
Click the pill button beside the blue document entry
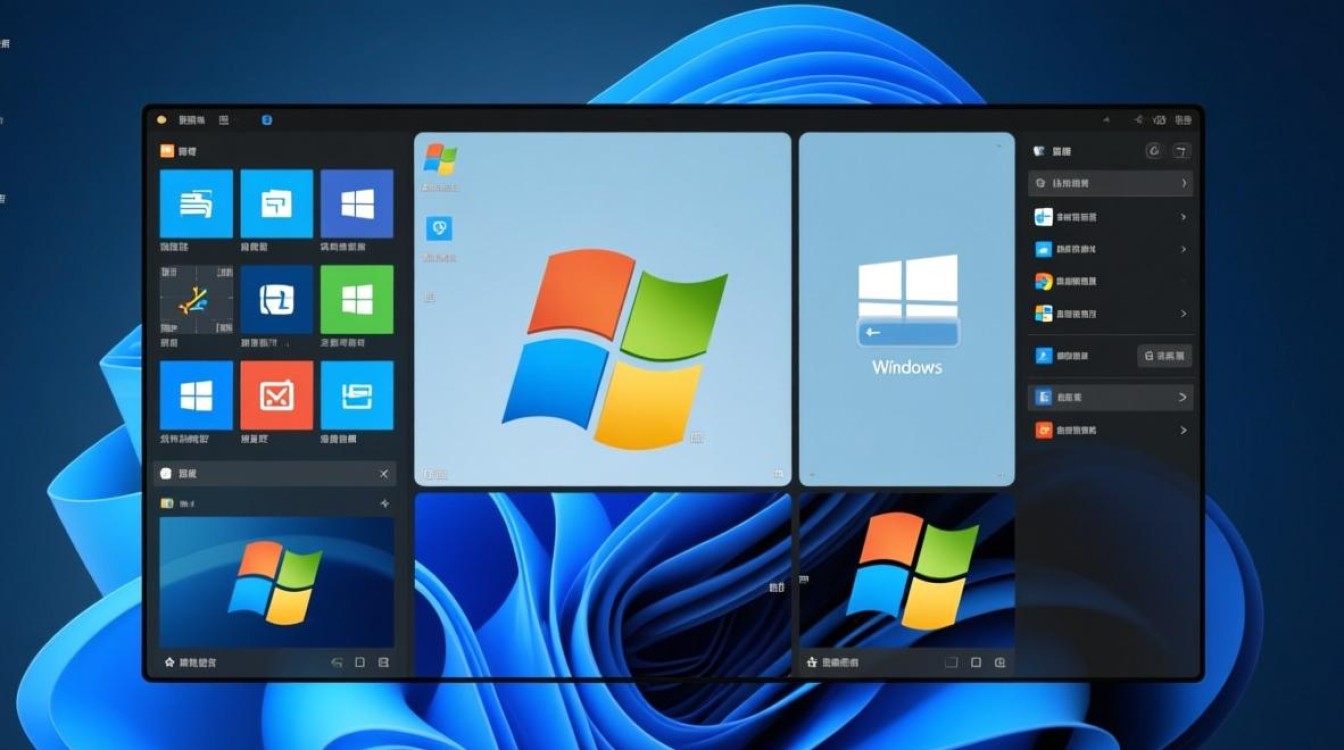tap(1164, 356)
